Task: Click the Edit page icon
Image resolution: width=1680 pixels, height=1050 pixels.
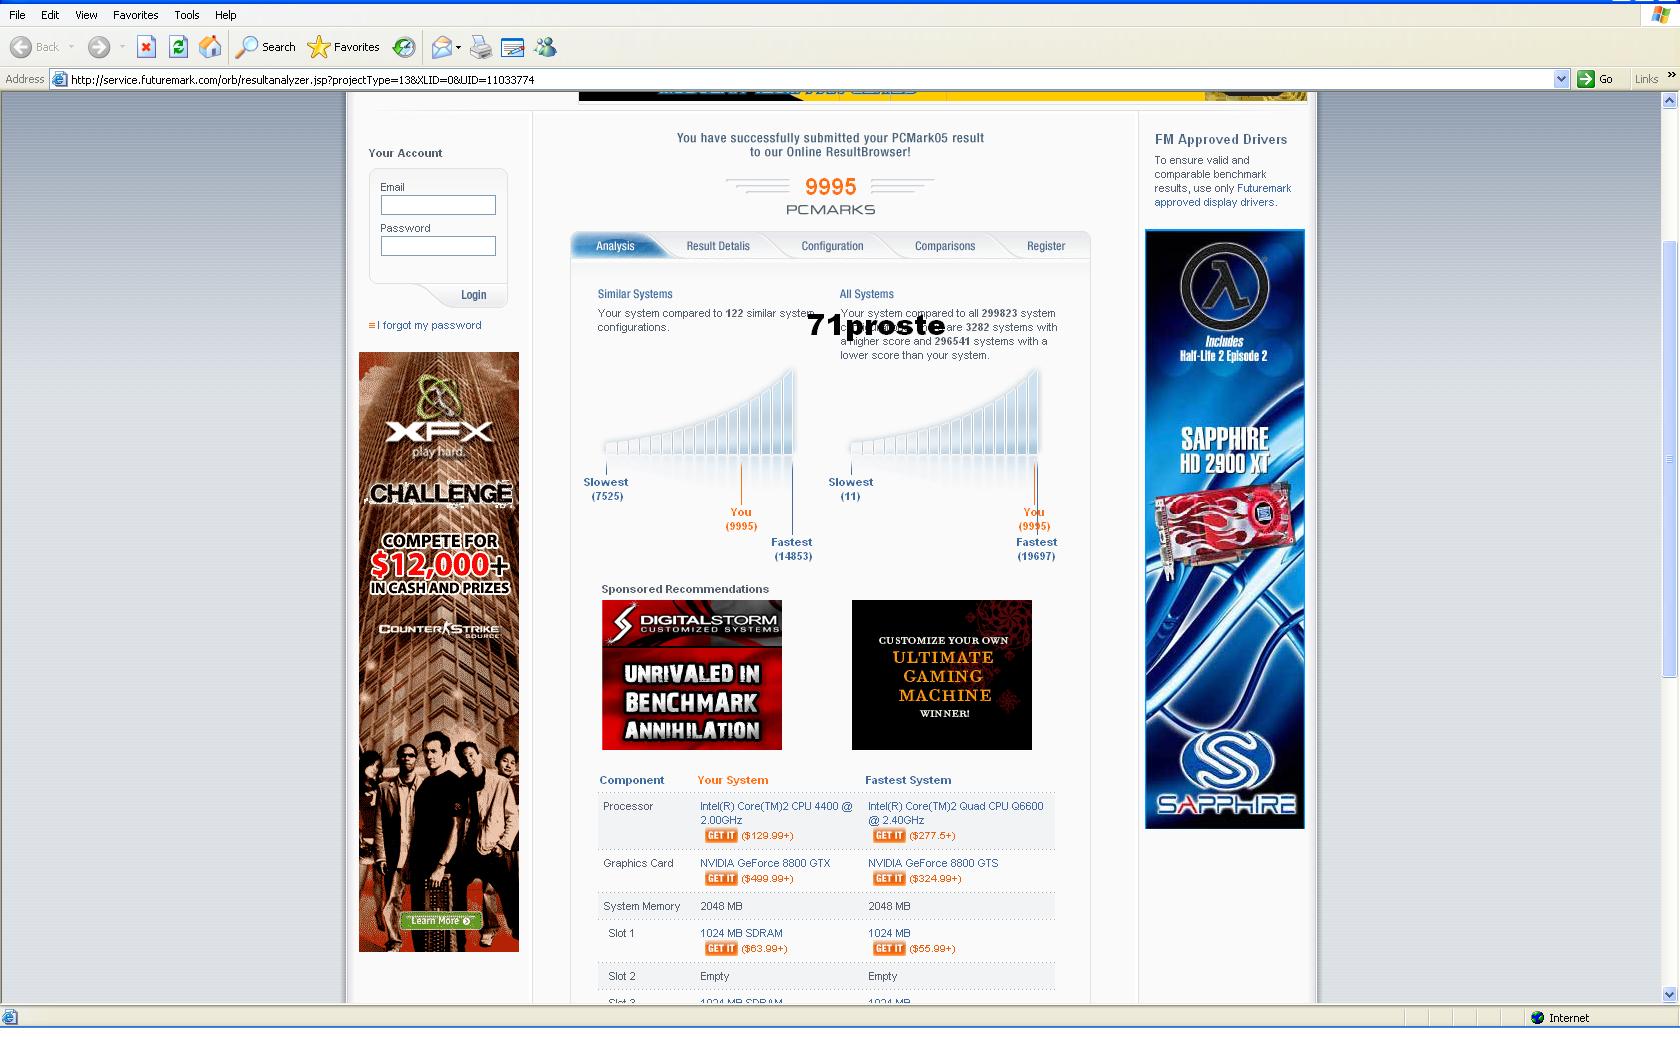Action: (x=513, y=47)
